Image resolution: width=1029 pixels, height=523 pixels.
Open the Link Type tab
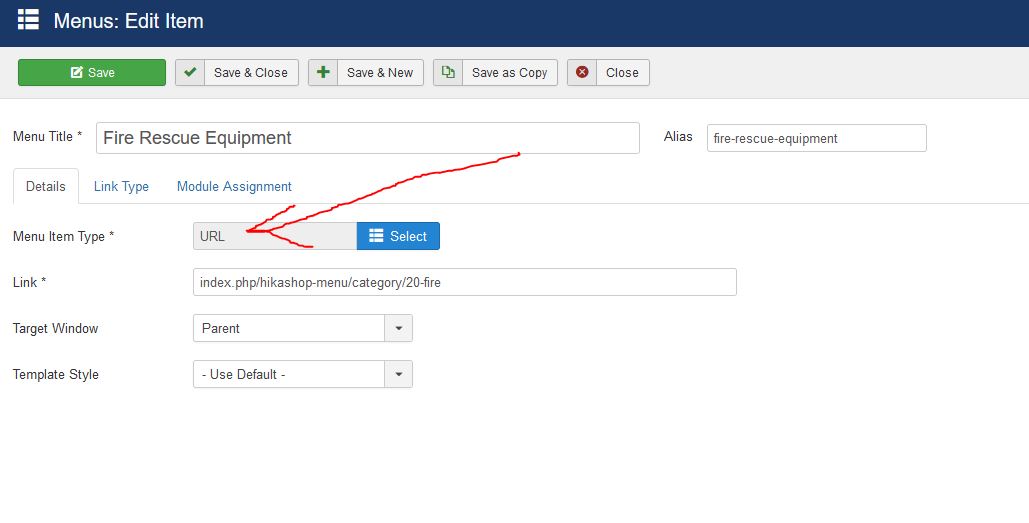121,186
